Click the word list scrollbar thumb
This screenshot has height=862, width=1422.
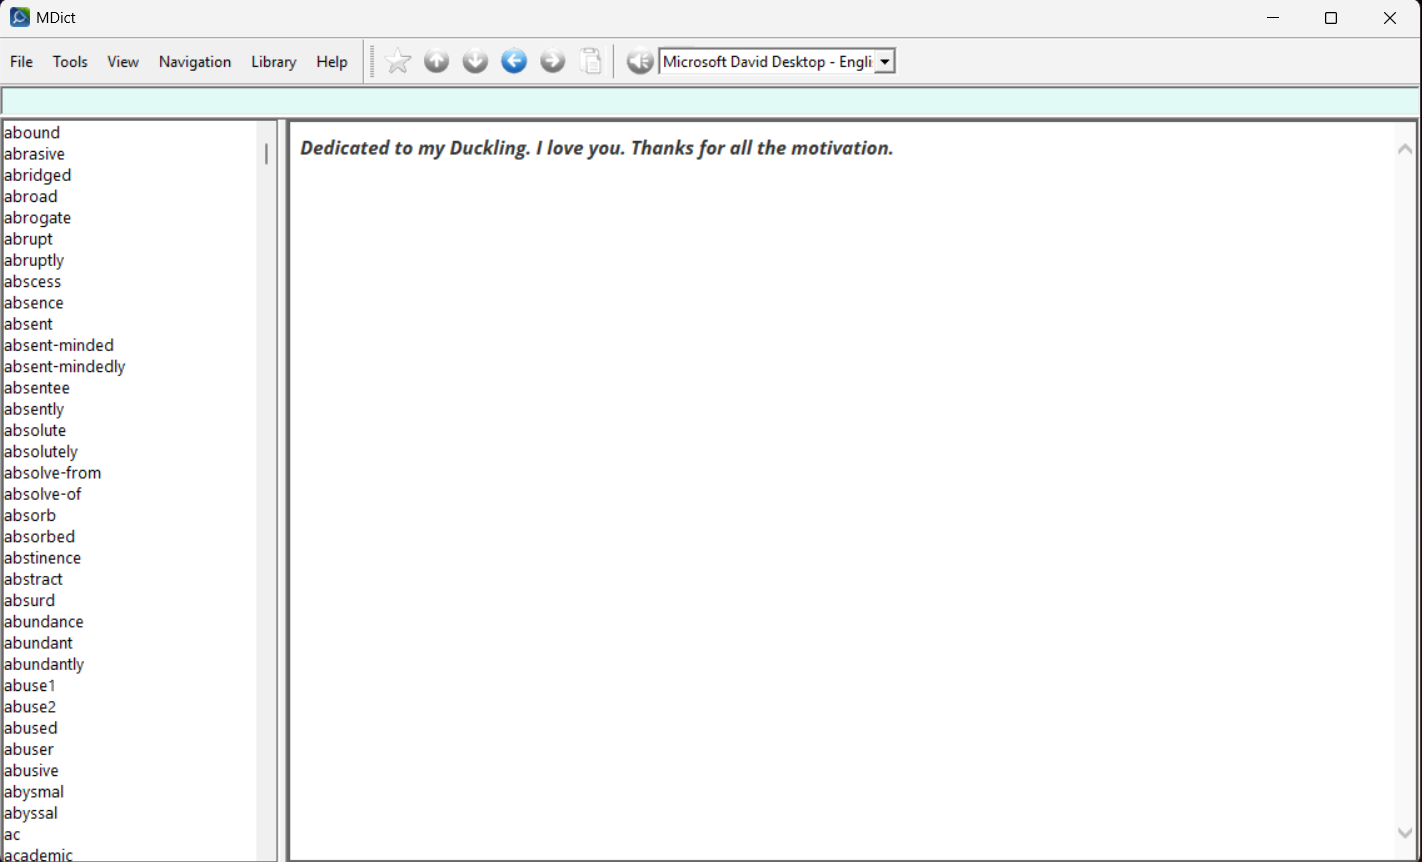click(266, 154)
